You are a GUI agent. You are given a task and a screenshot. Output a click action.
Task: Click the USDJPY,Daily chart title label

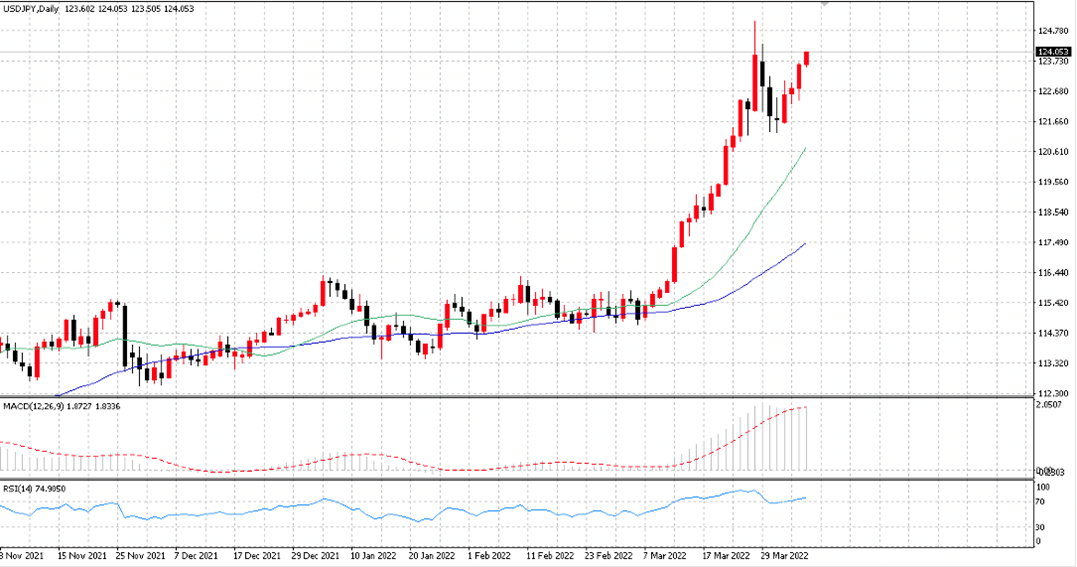pos(30,9)
